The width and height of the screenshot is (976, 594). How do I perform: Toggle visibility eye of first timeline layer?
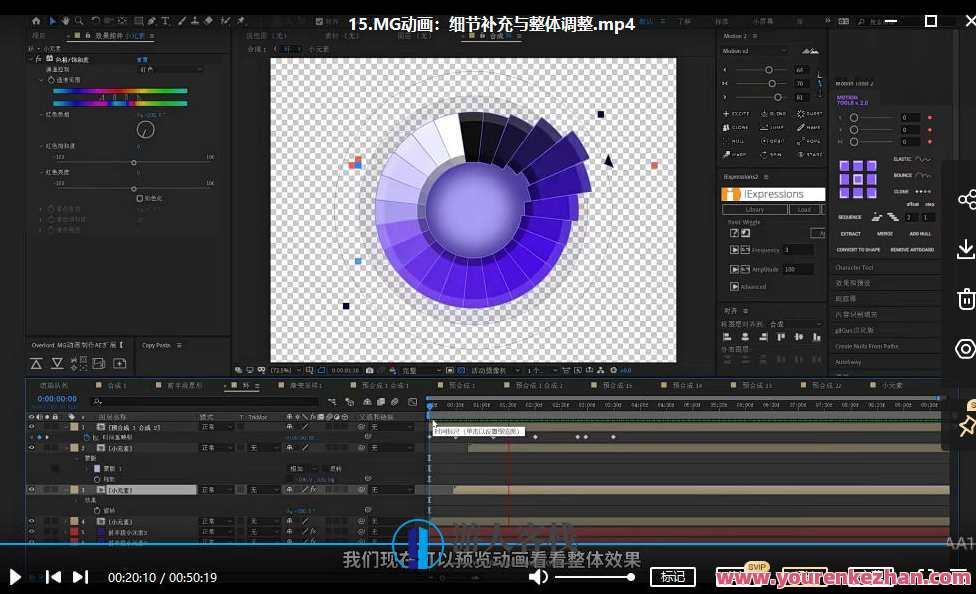pos(32,427)
